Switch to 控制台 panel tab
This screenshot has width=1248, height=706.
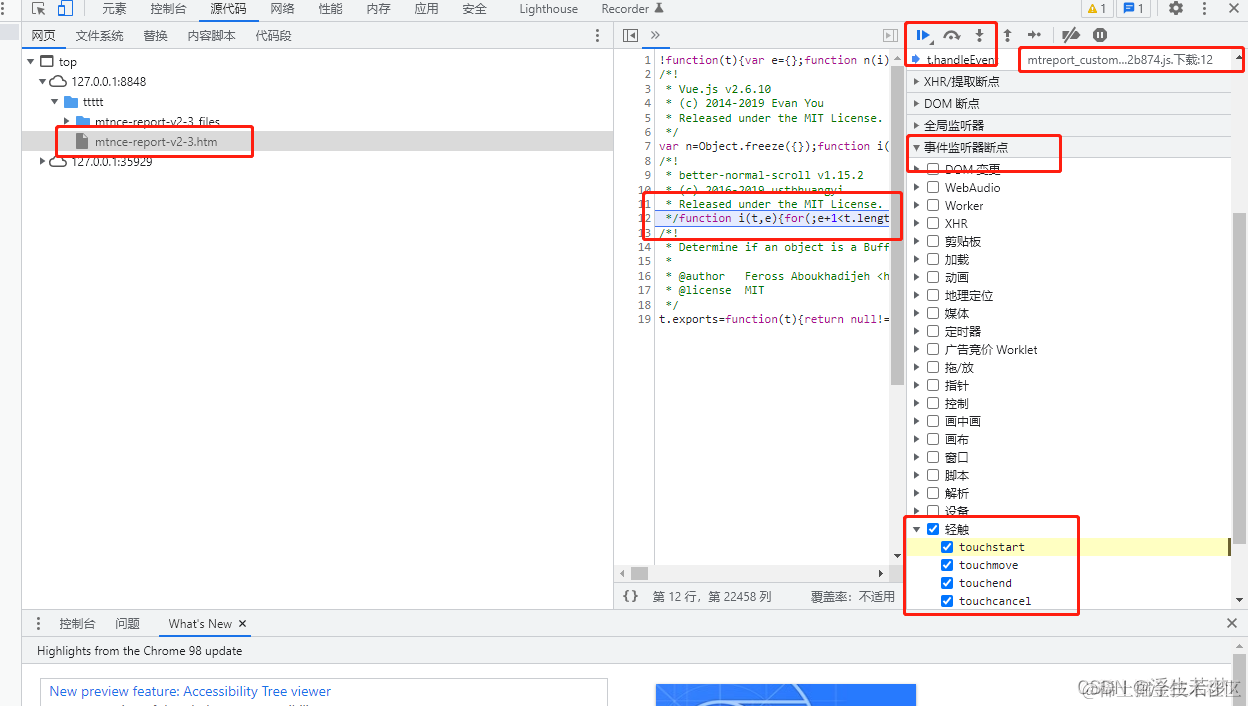168,9
